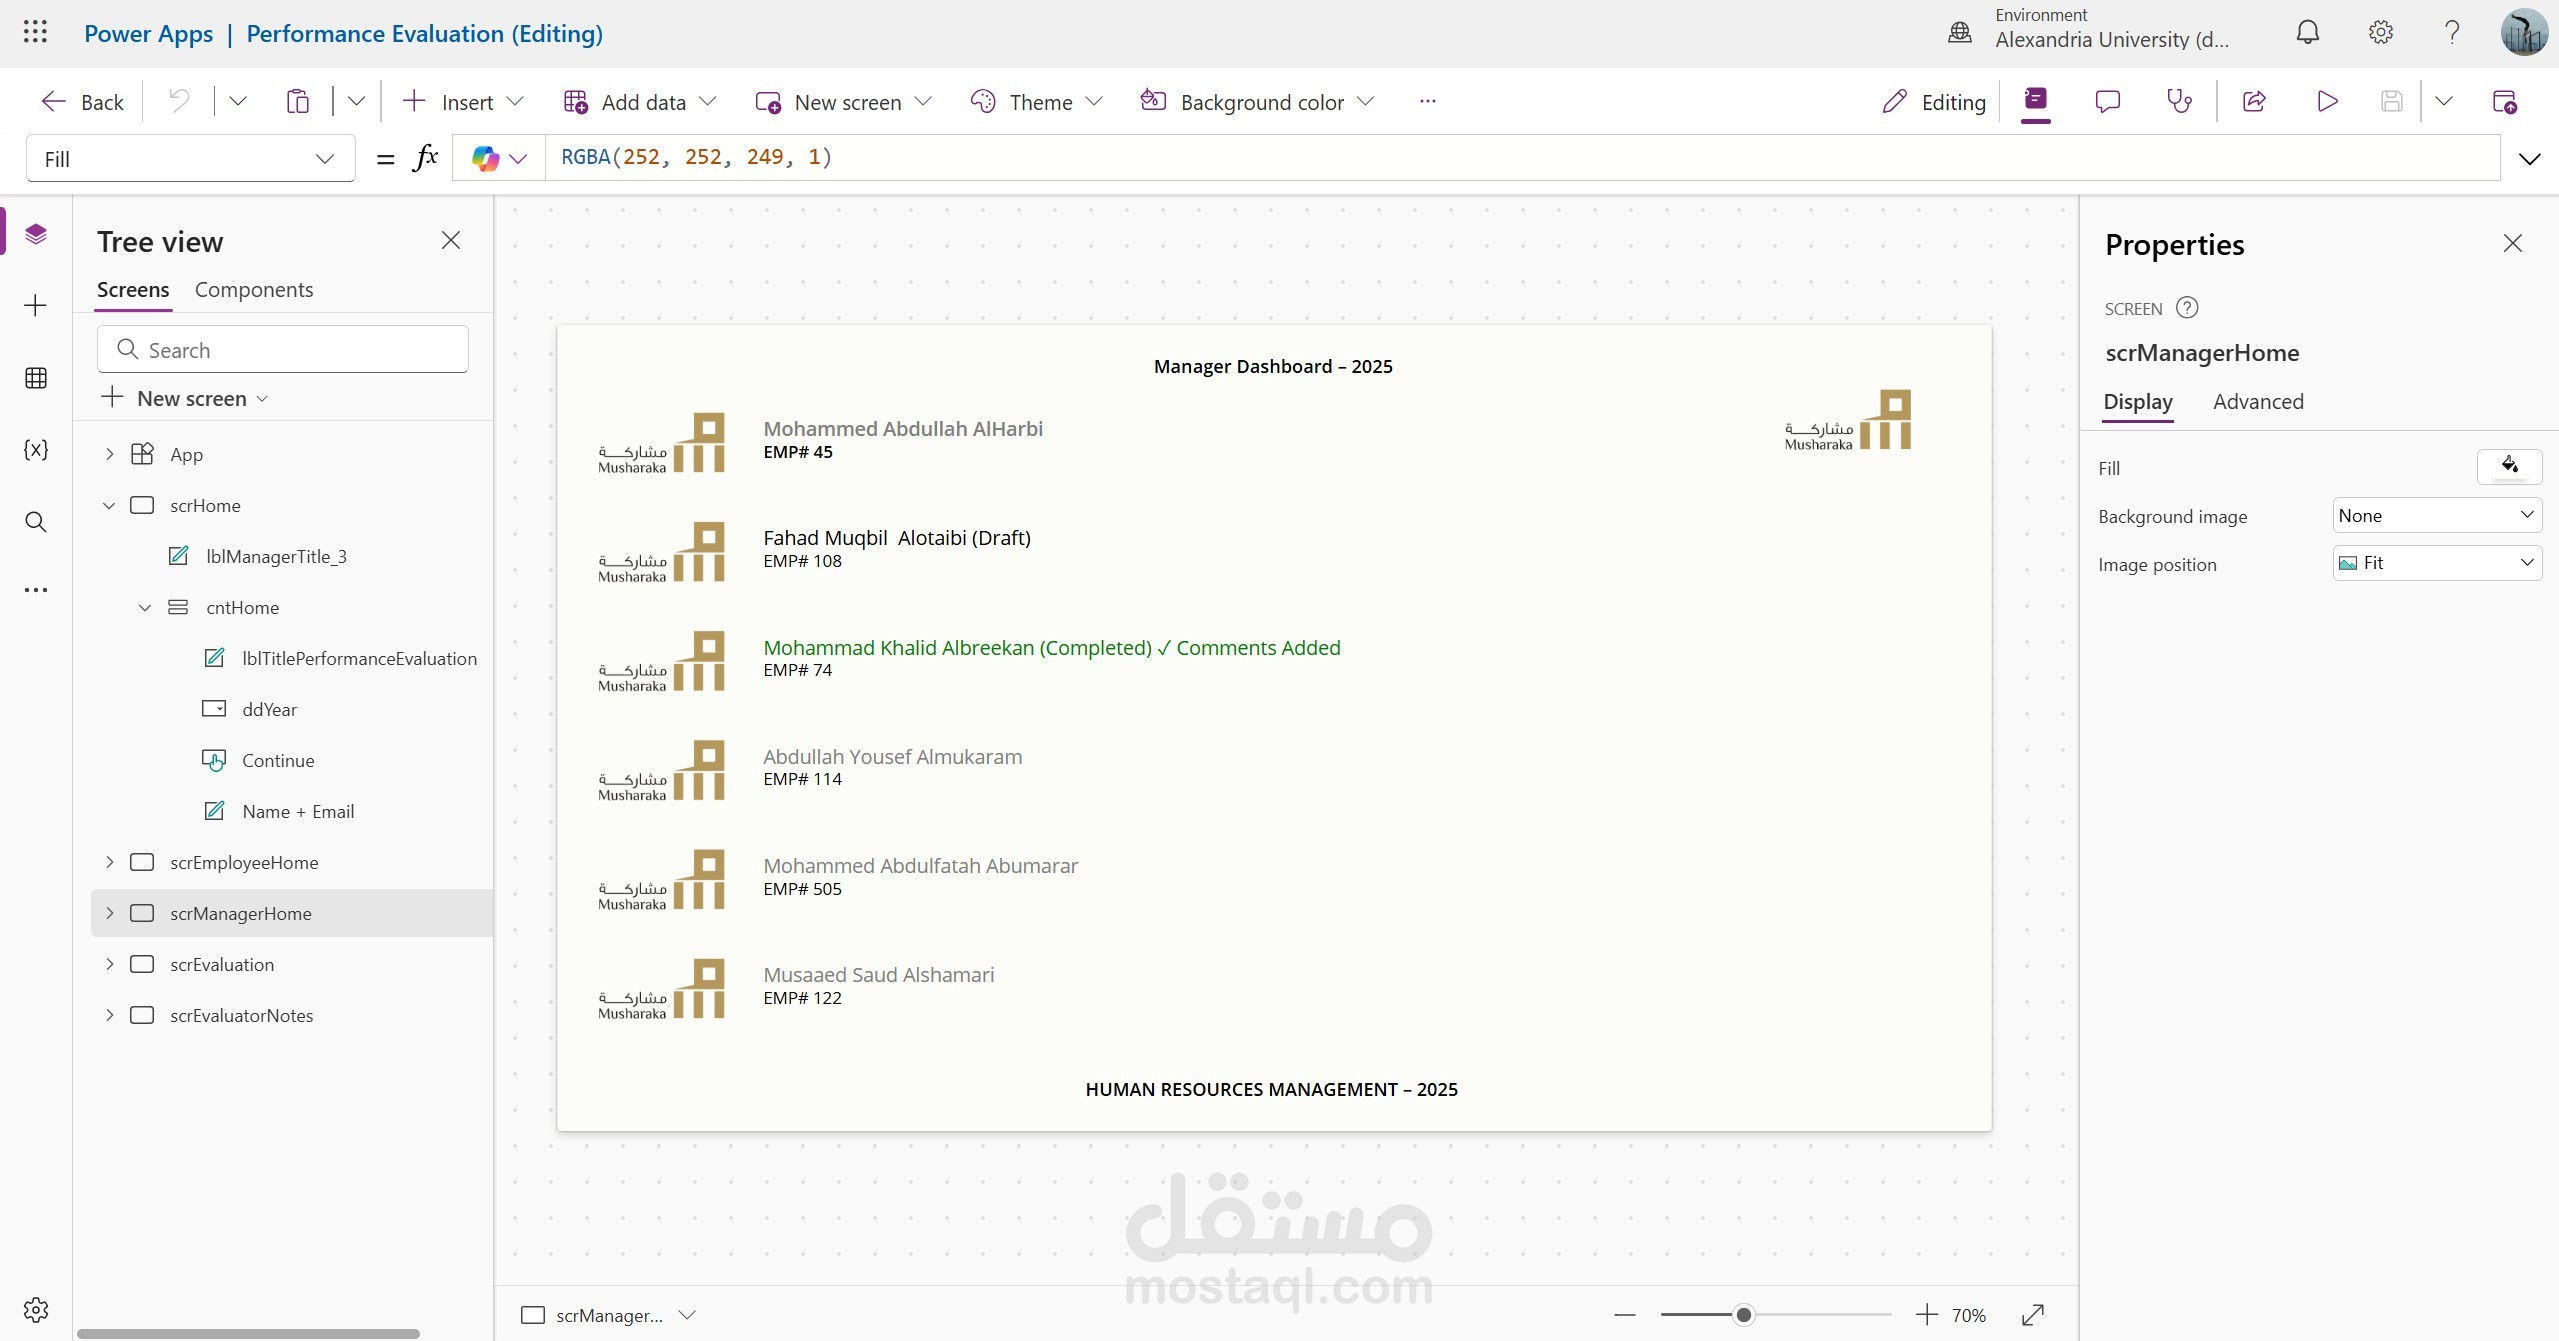This screenshot has height=1341, width=2559.
Task: Switch to the Advanced properties tab
Action: click(x=2258, y=401)
